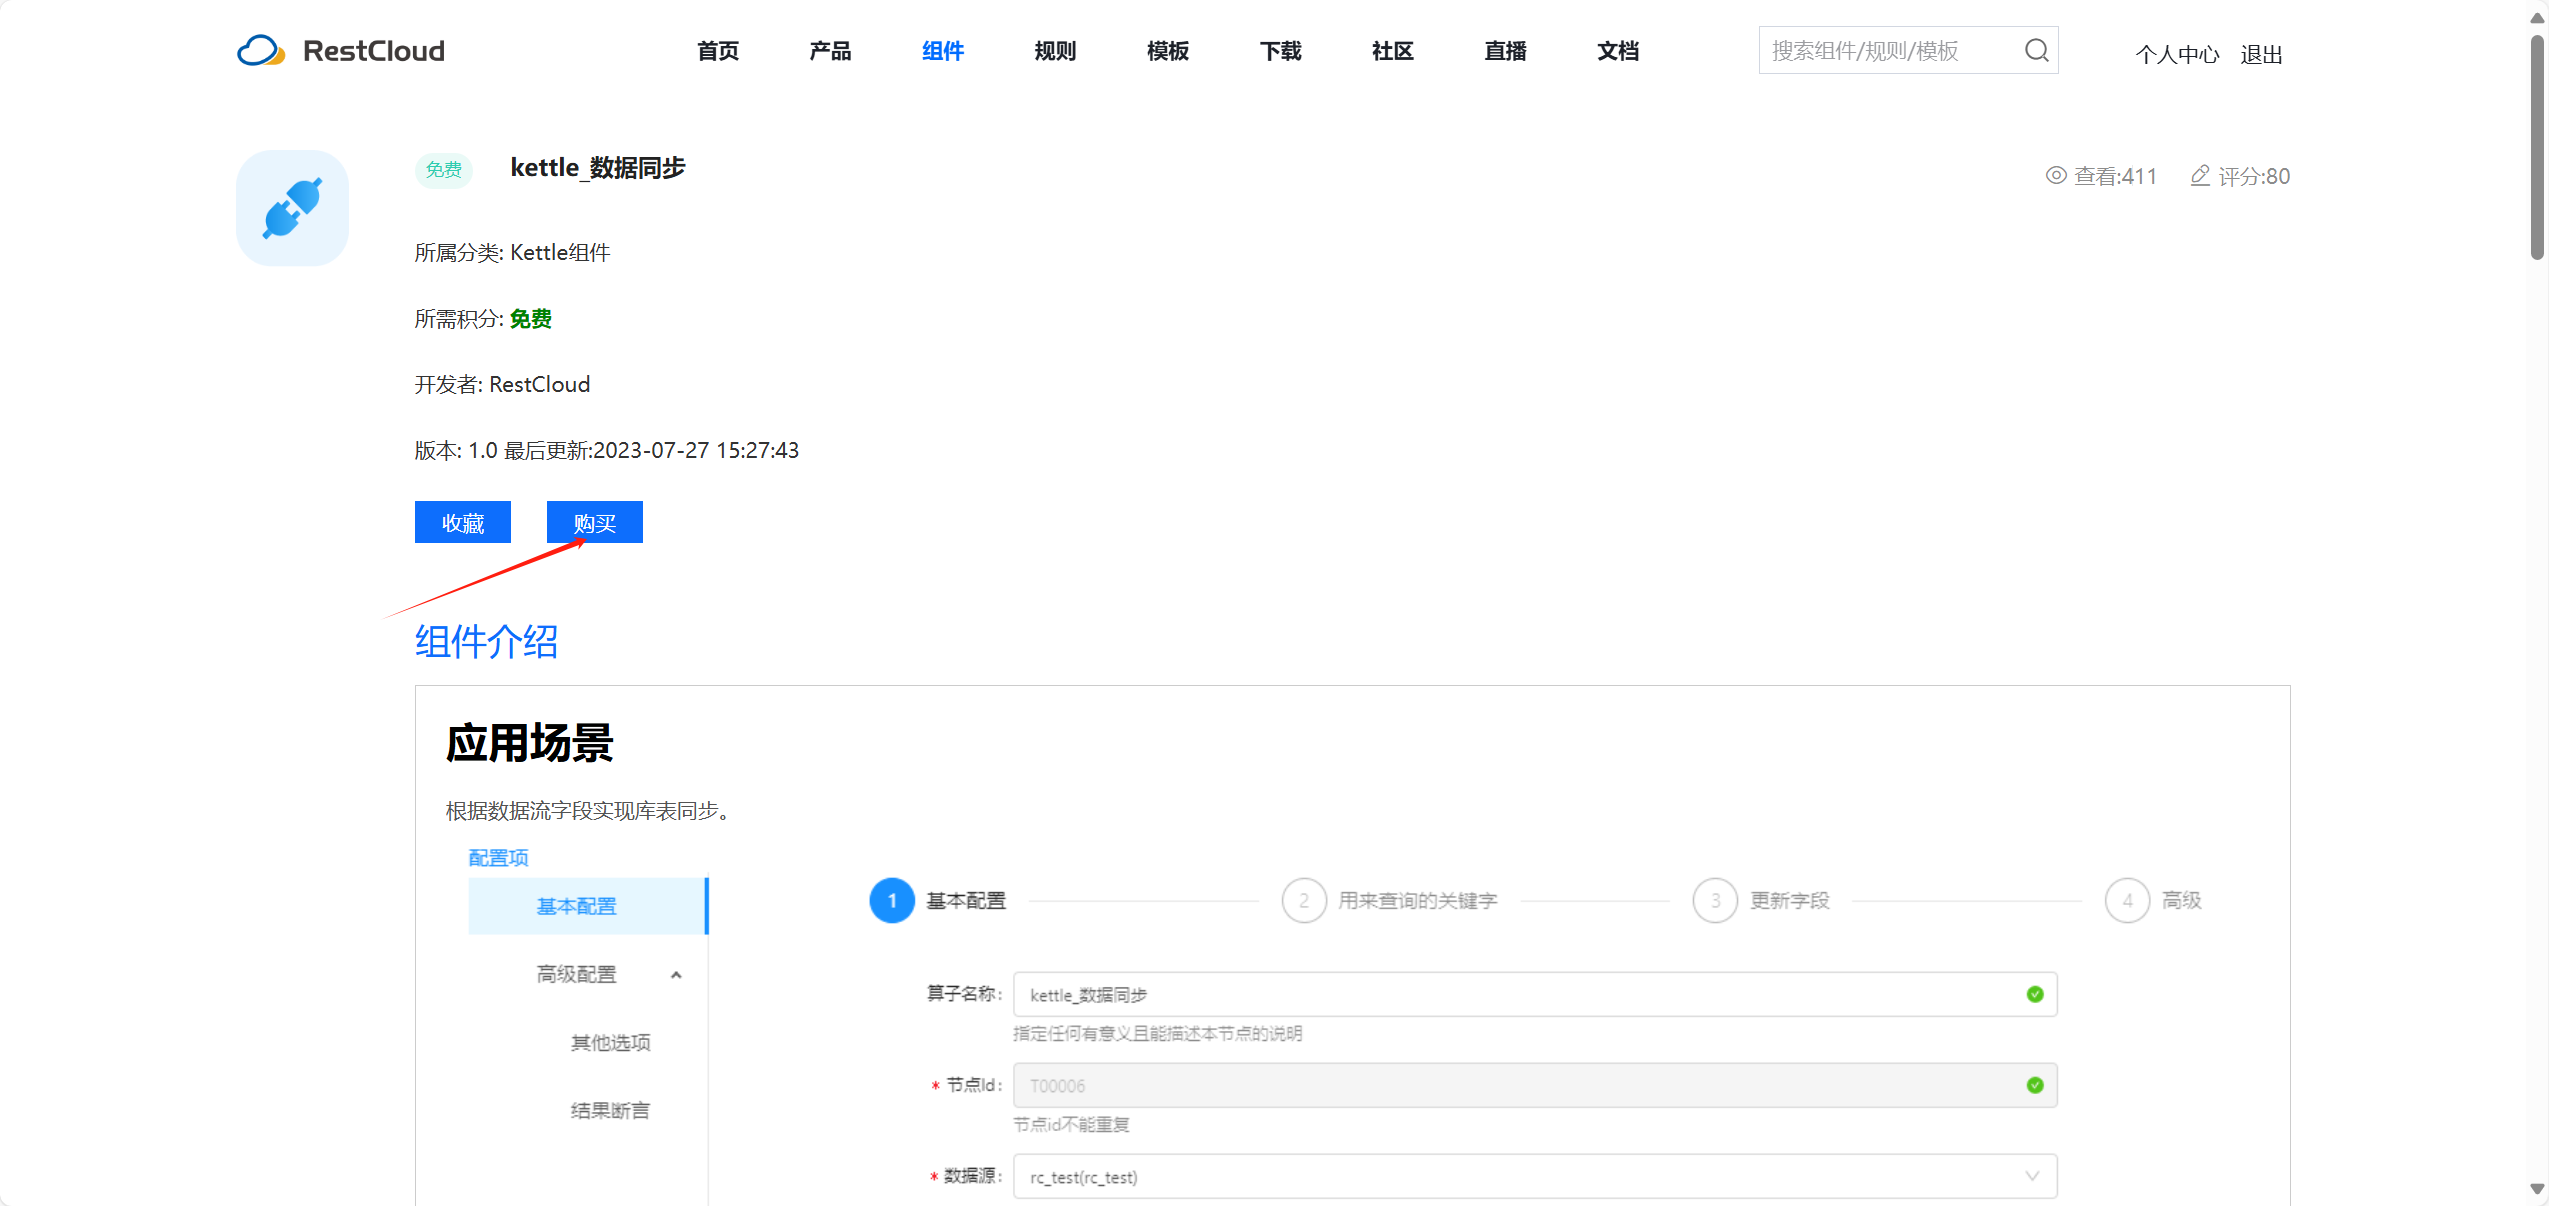Open the 文档 nav item
Viewport: 2549px width, 1206px height.
(1618, 51)
